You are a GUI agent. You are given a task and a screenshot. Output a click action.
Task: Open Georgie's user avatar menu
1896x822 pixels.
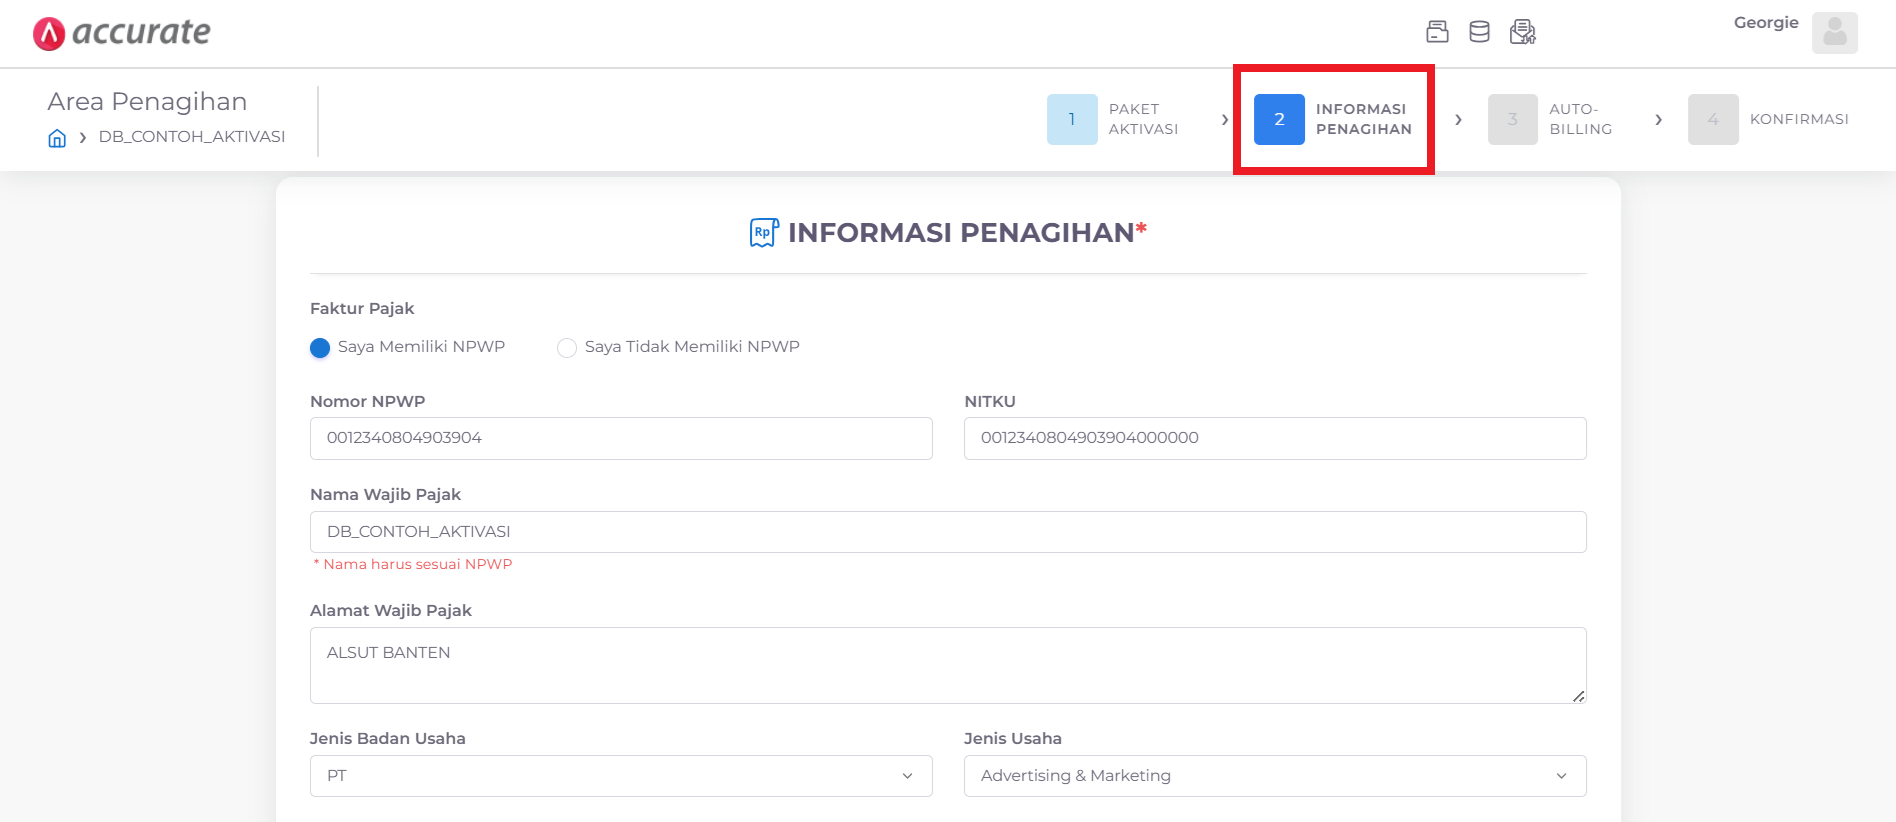pos(1834,33)
